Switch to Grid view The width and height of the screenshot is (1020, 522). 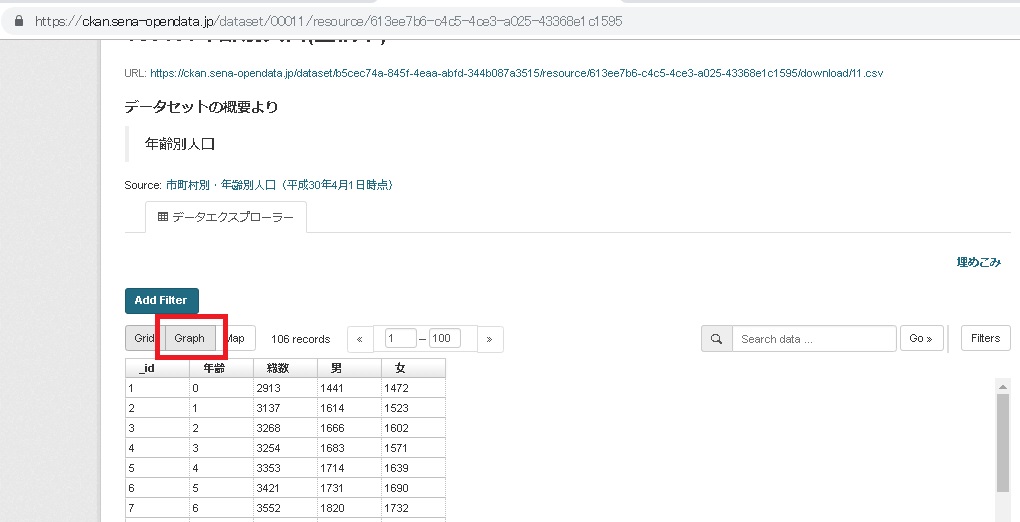[144, 338]
